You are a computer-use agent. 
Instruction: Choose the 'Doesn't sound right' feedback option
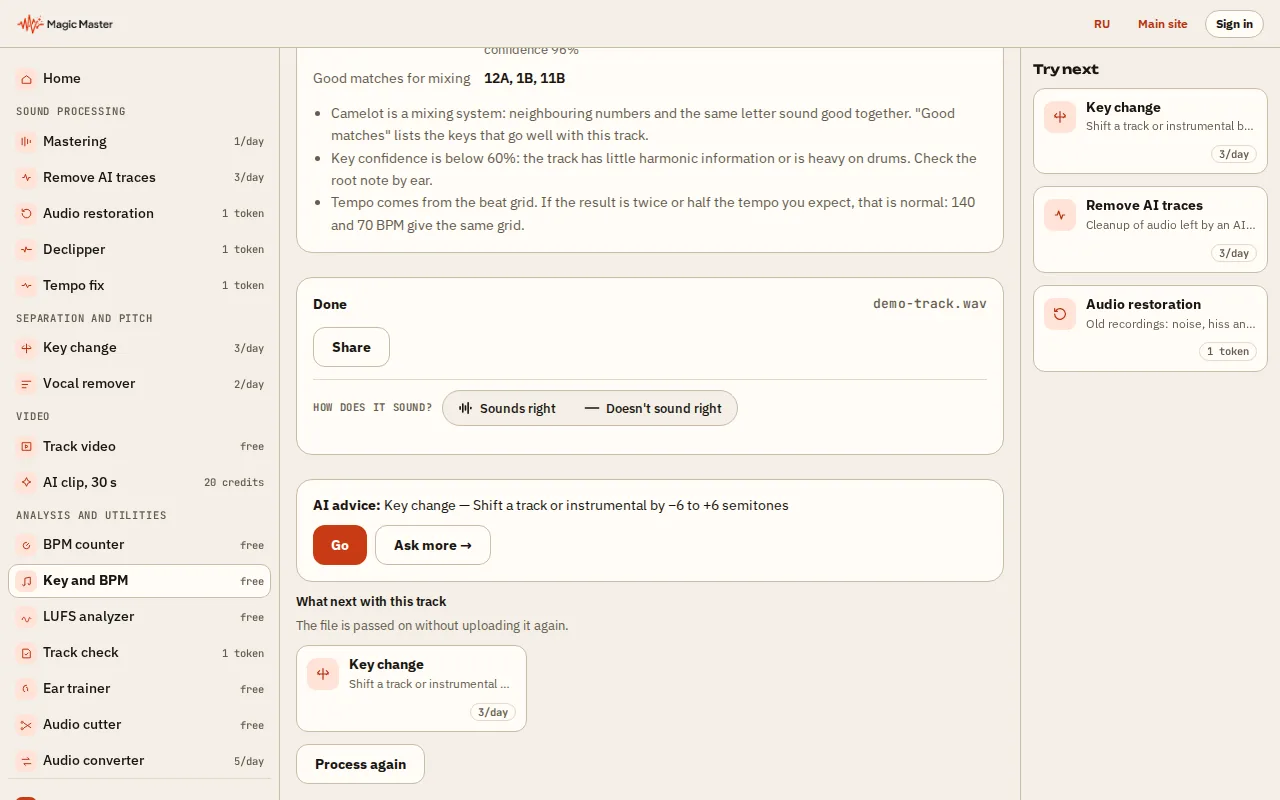pyautogui.click(x=653, y=408)
